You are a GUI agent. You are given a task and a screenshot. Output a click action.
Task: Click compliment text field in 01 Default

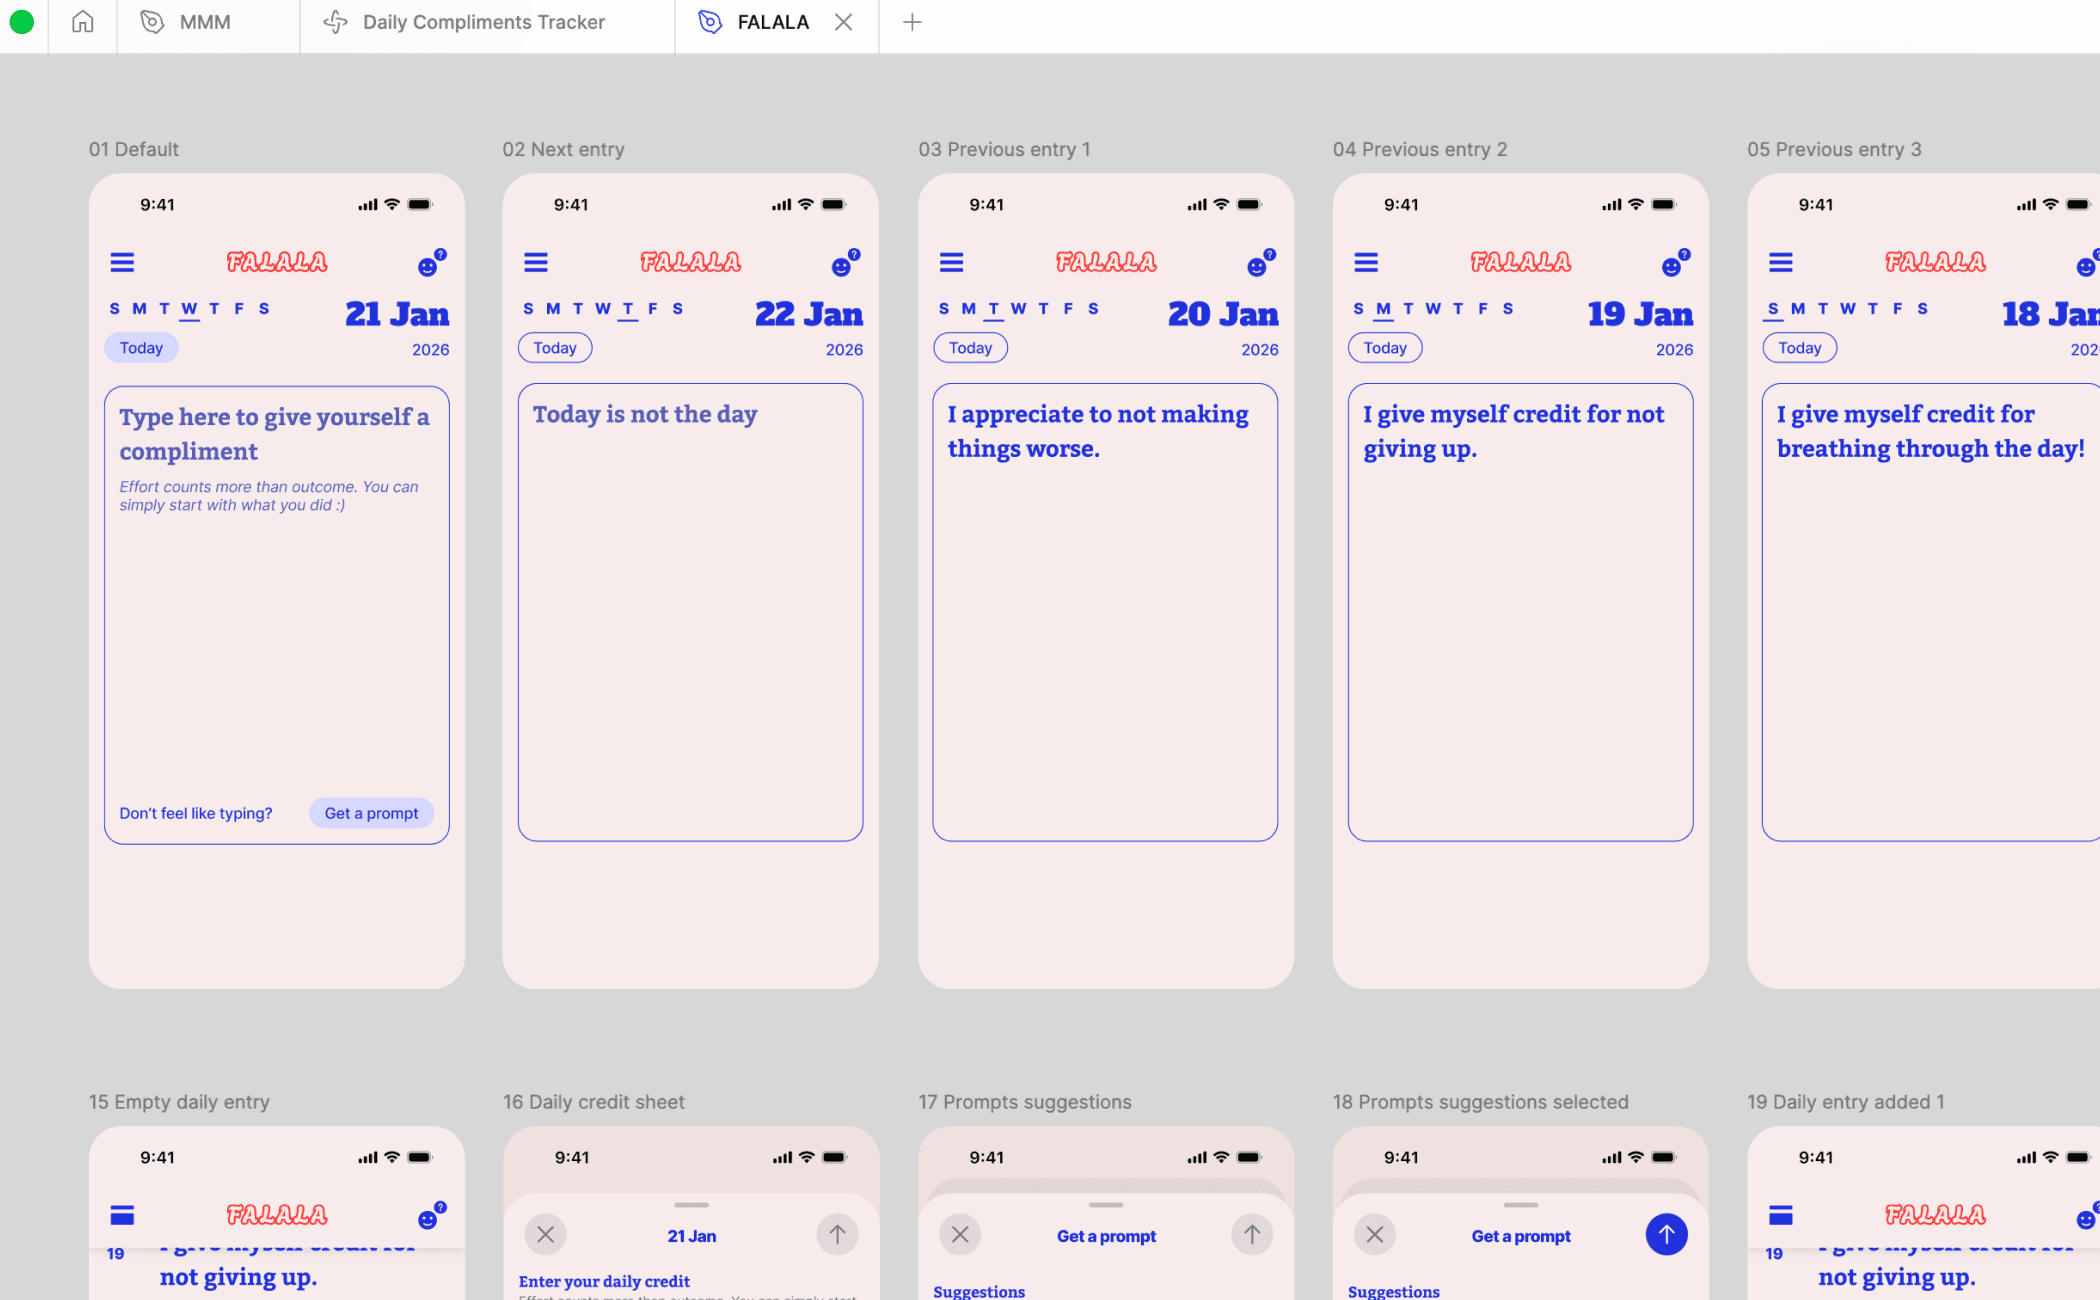click(275, 434)
